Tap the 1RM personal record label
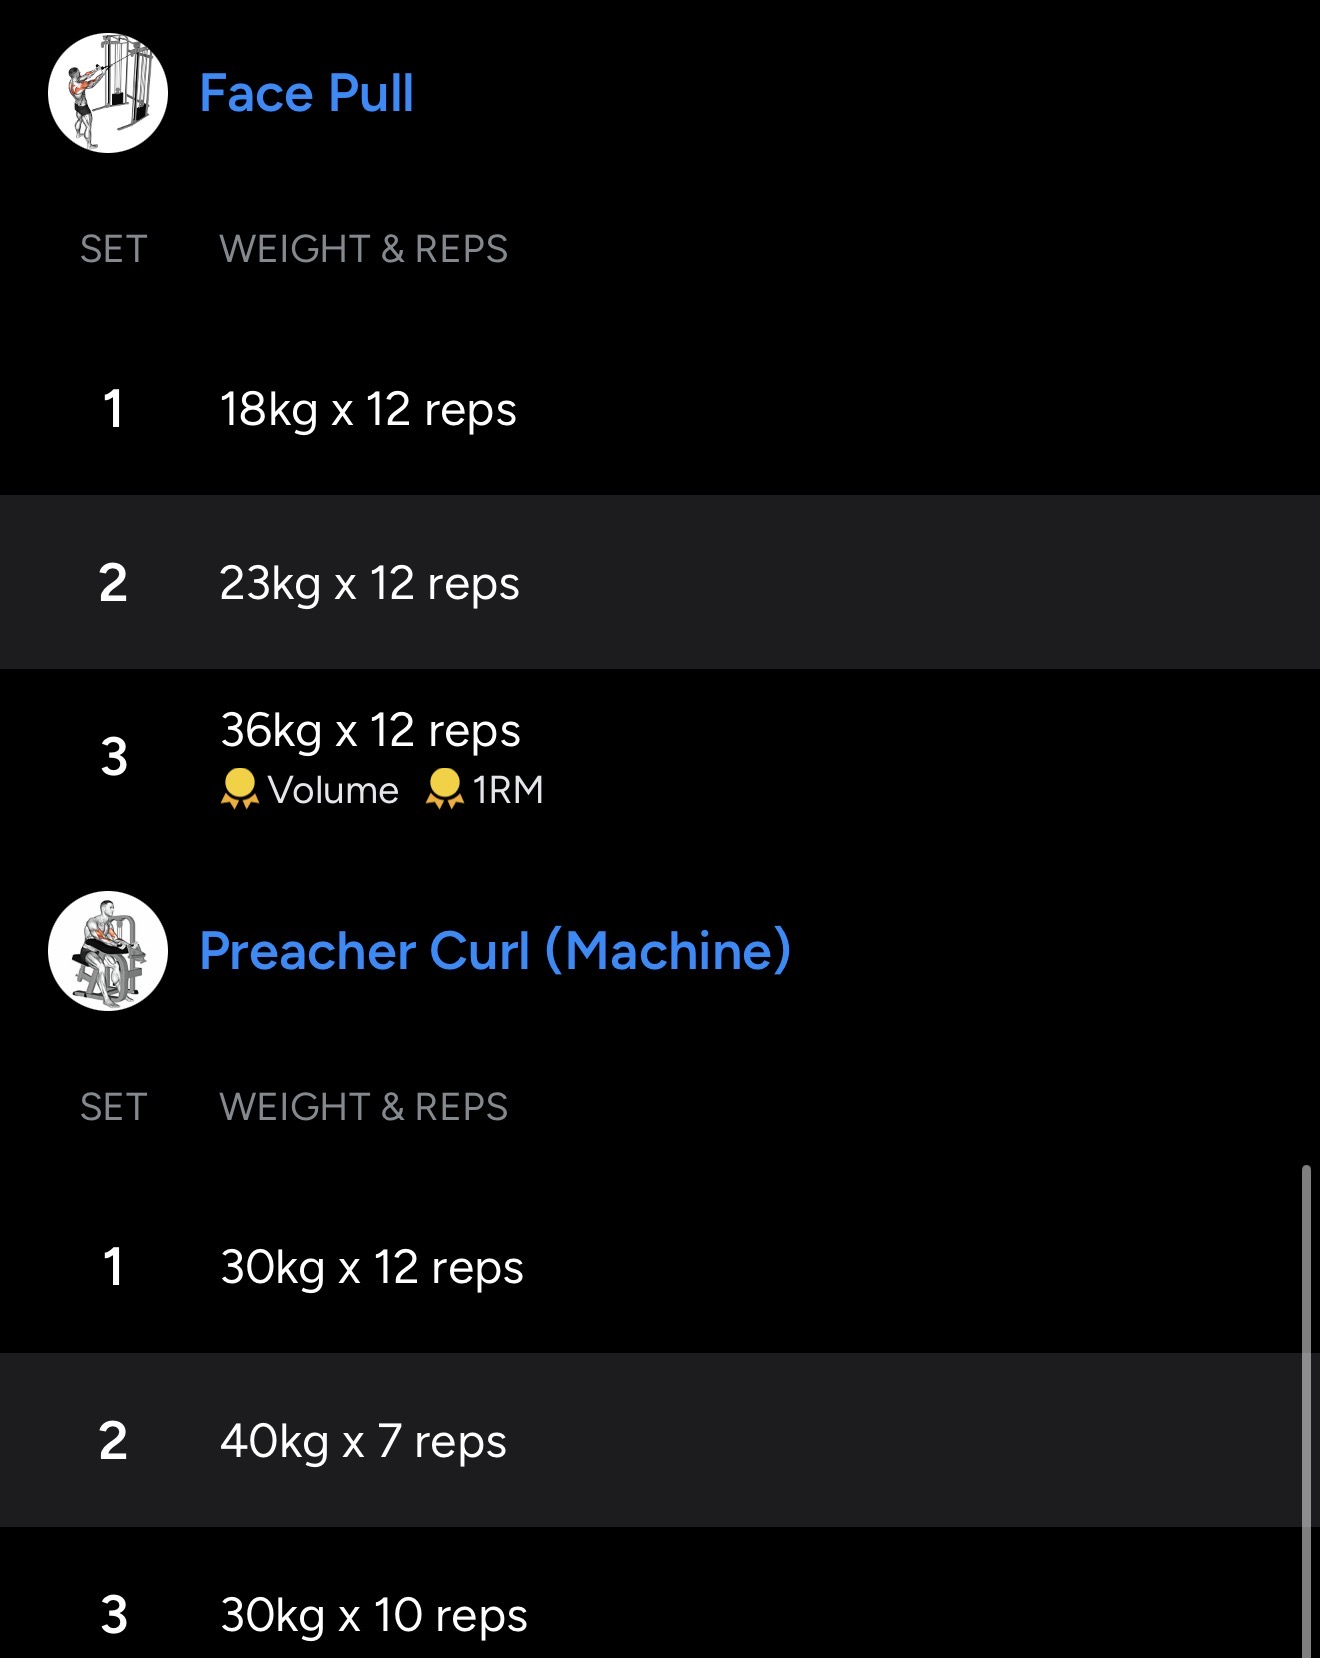The image size is (1320, 1658). point(508,790)
